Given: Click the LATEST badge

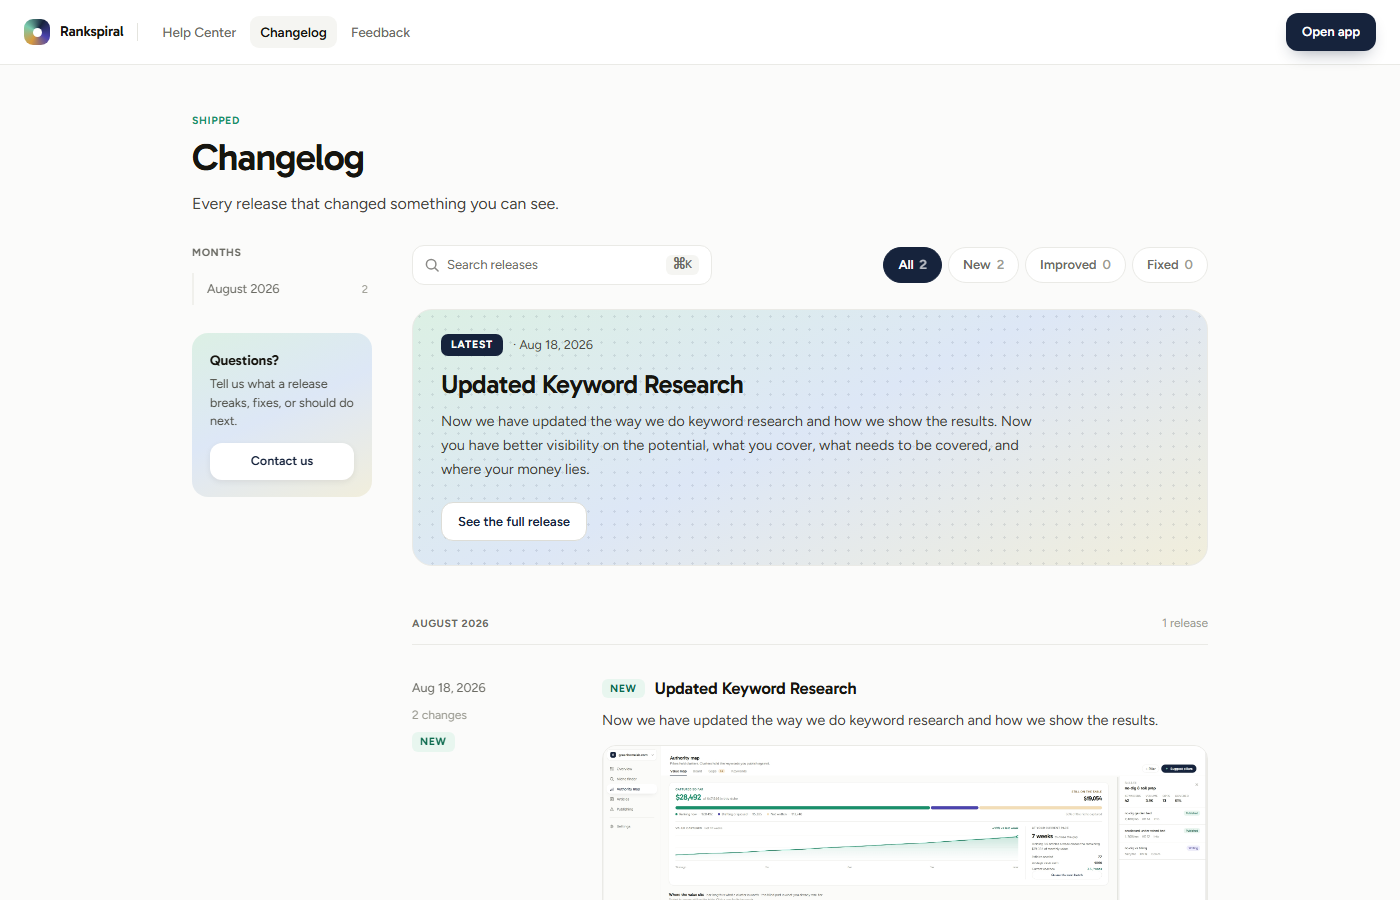Looking at the screenshot, I should (472, 345).
